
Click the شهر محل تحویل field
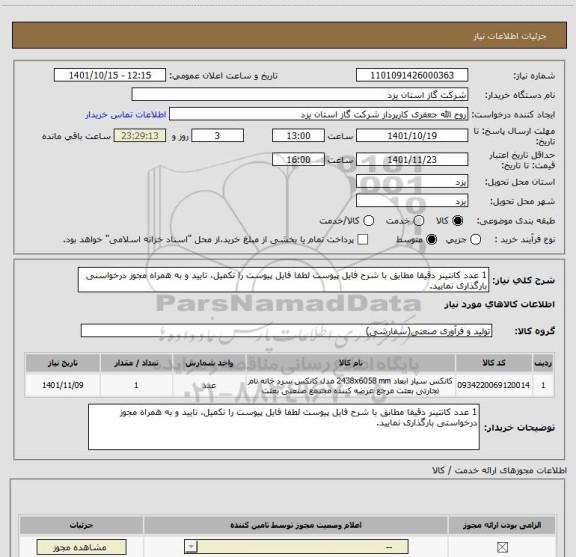[x=412, y=201]
